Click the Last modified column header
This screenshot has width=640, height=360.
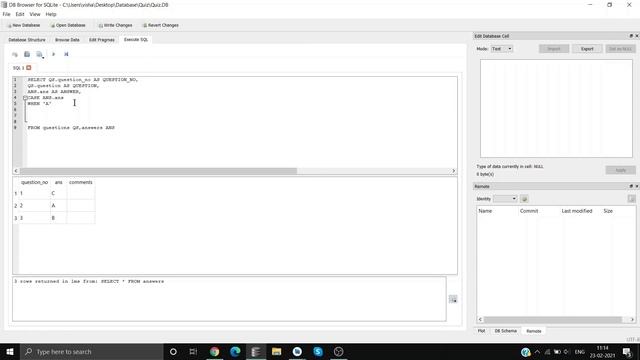(580, 211)
